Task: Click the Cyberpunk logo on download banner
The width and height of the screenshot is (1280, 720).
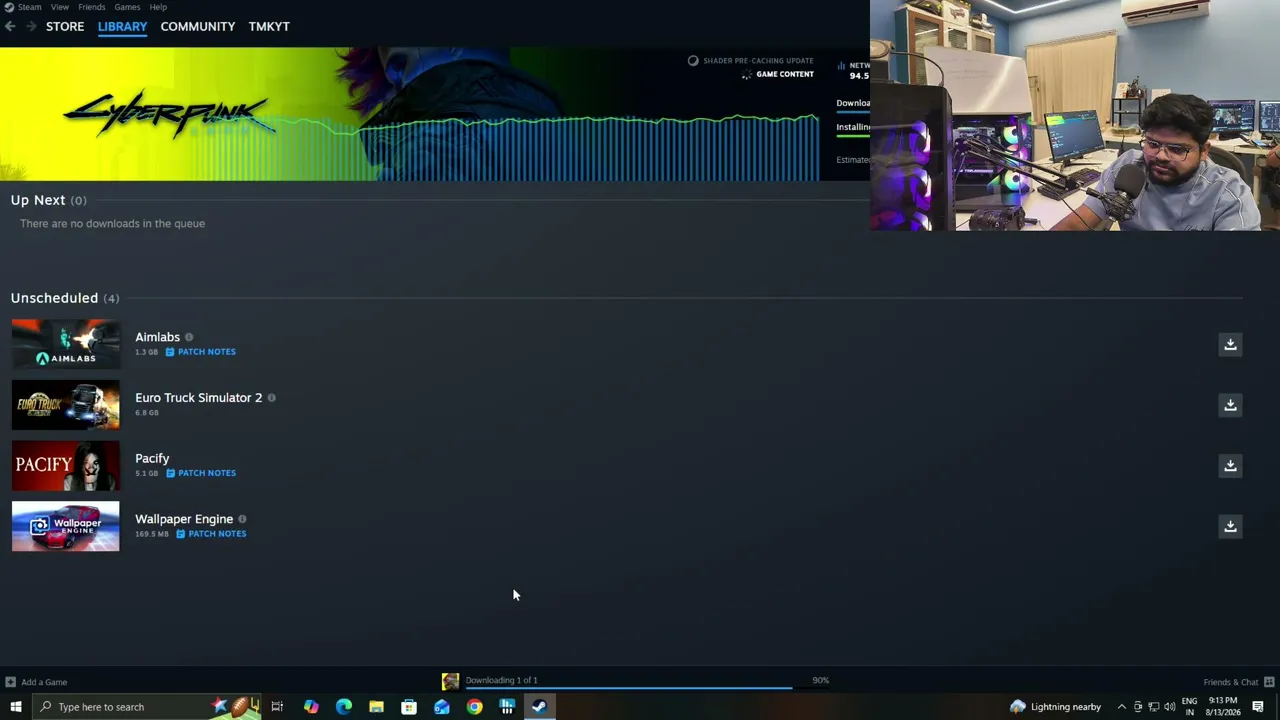Action: click(x=168, y=114)
